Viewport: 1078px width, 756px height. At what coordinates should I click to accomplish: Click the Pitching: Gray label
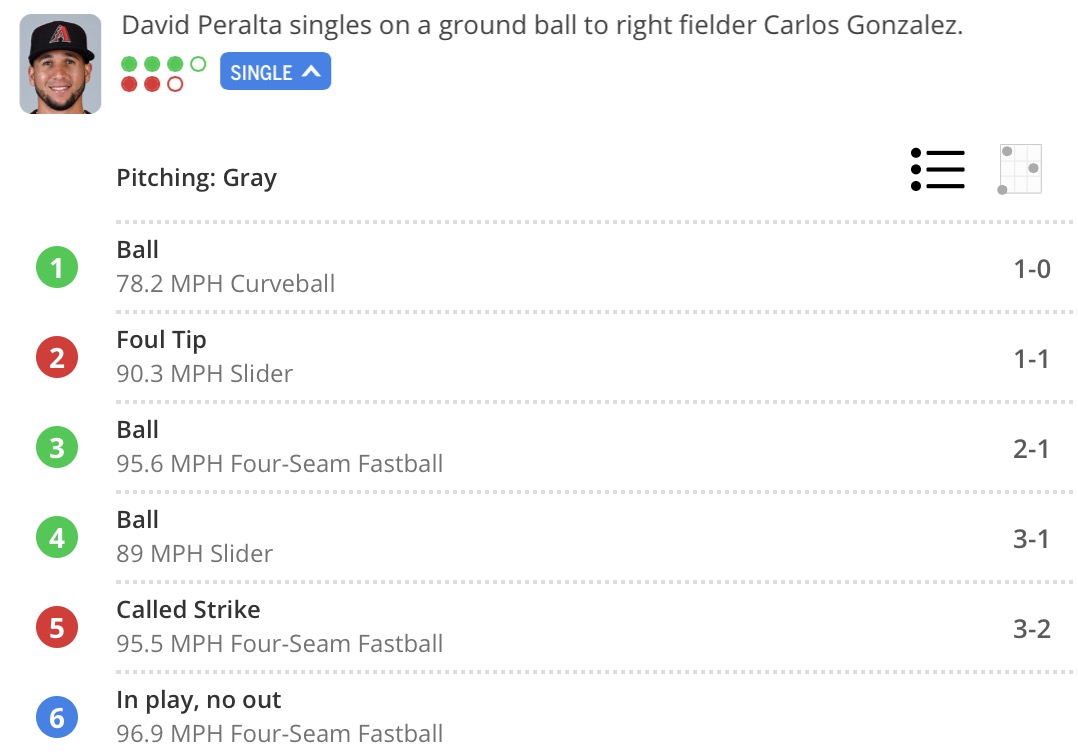tap(197, 178)
